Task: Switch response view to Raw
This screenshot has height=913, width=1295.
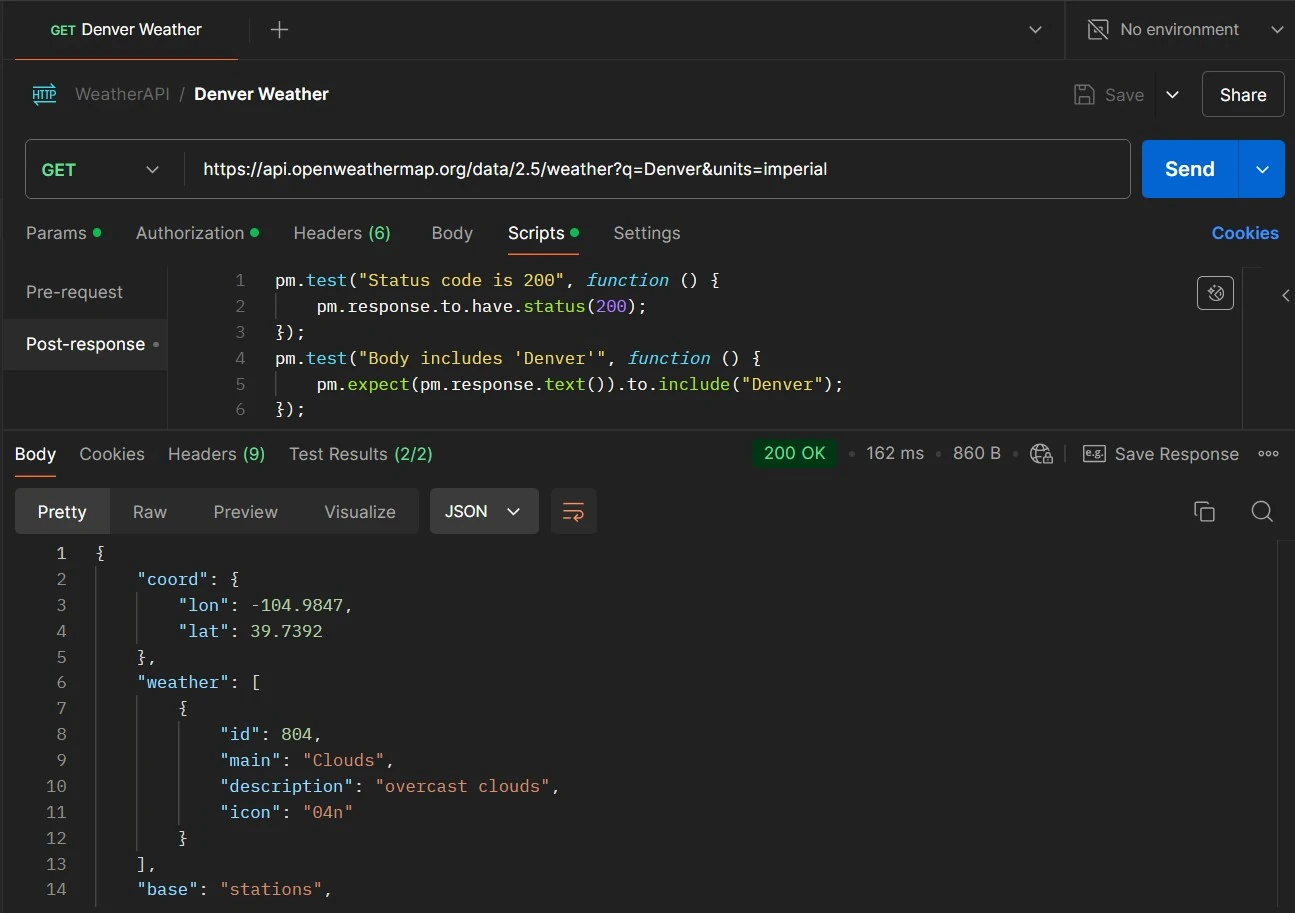Action: 150,512
